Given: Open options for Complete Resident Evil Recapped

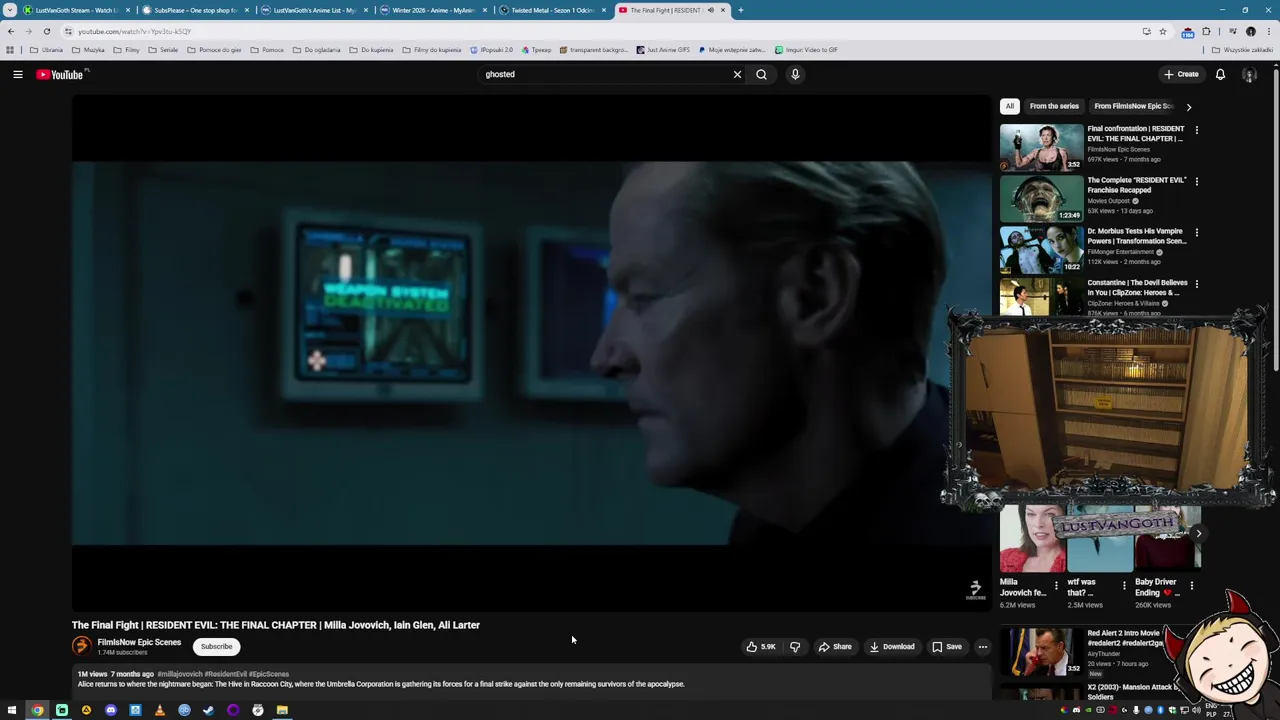Looking at the screenshot, I should coord(1196,181).
